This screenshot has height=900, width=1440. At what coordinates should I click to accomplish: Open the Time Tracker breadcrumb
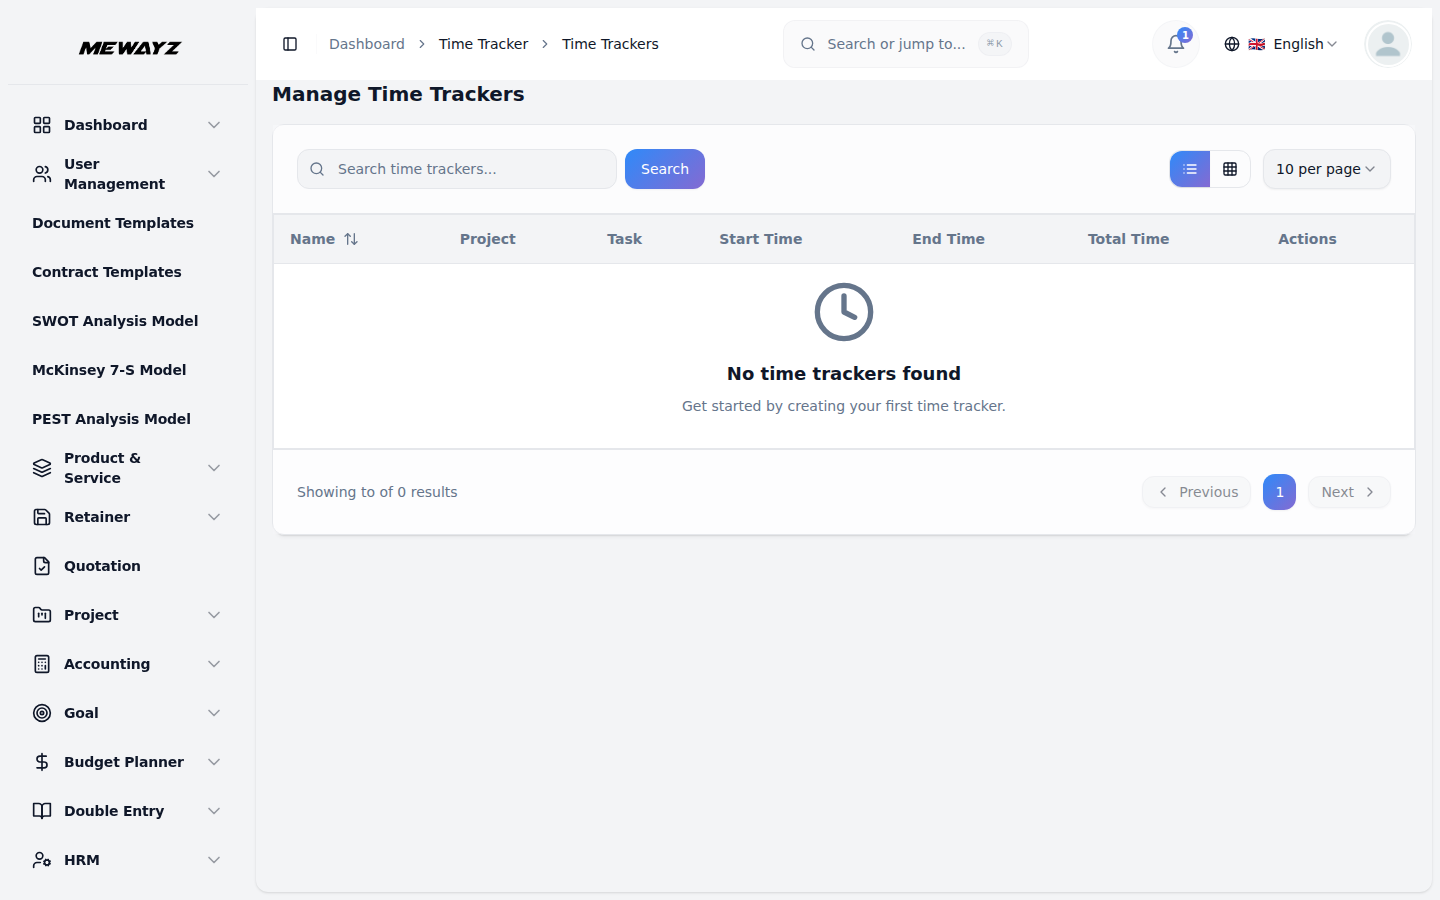click(x=484, y=44)
